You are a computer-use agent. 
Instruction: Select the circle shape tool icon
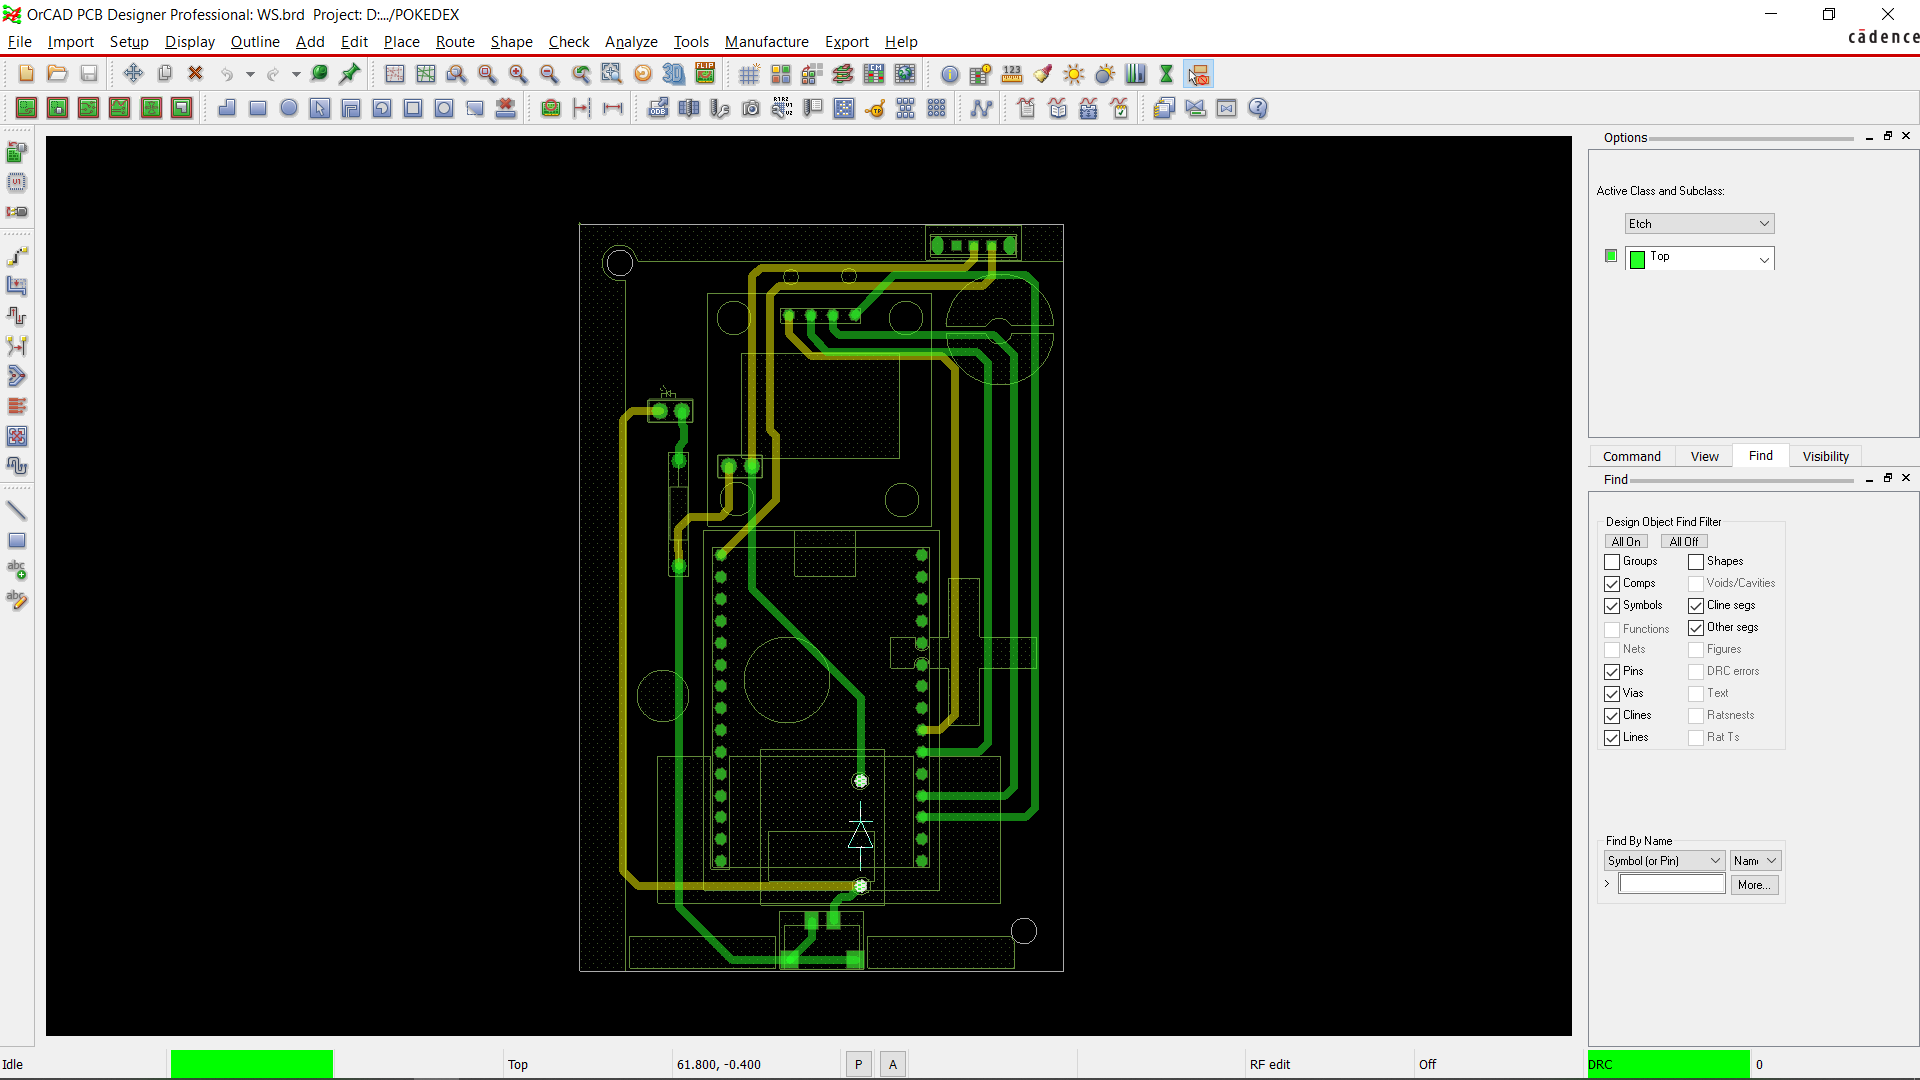point(289,108)
